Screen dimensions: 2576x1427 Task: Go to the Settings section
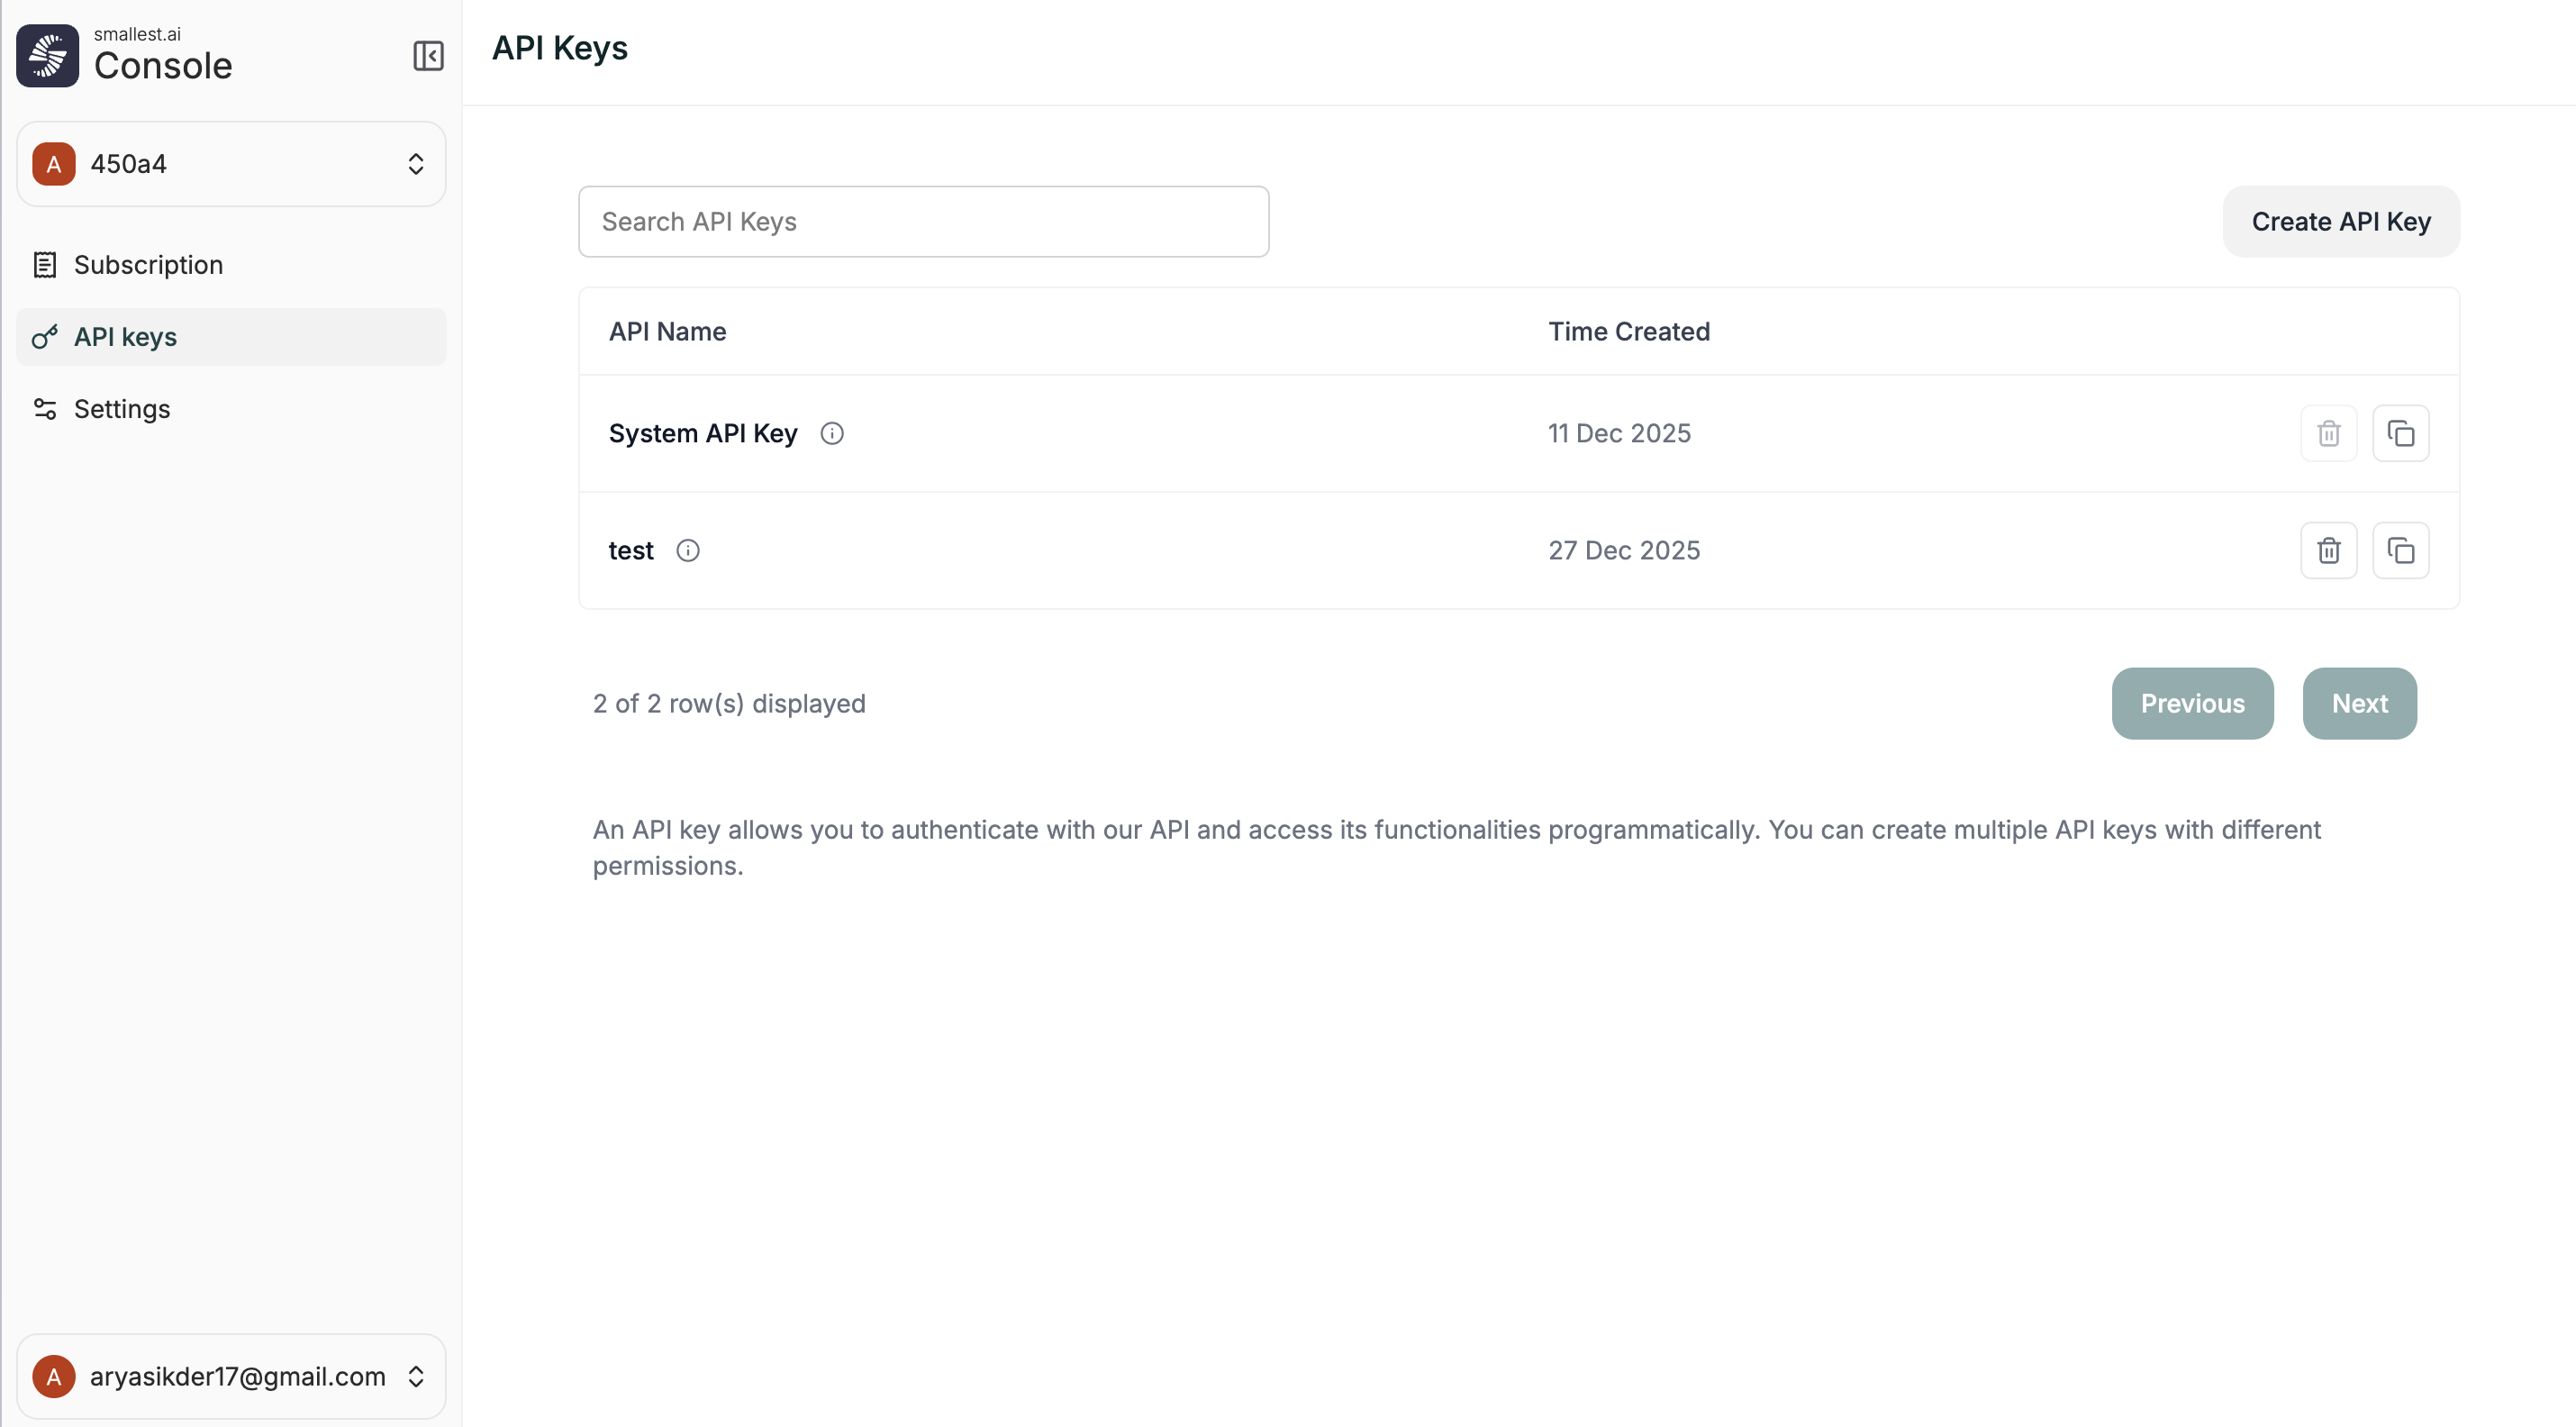pos(122,409)
